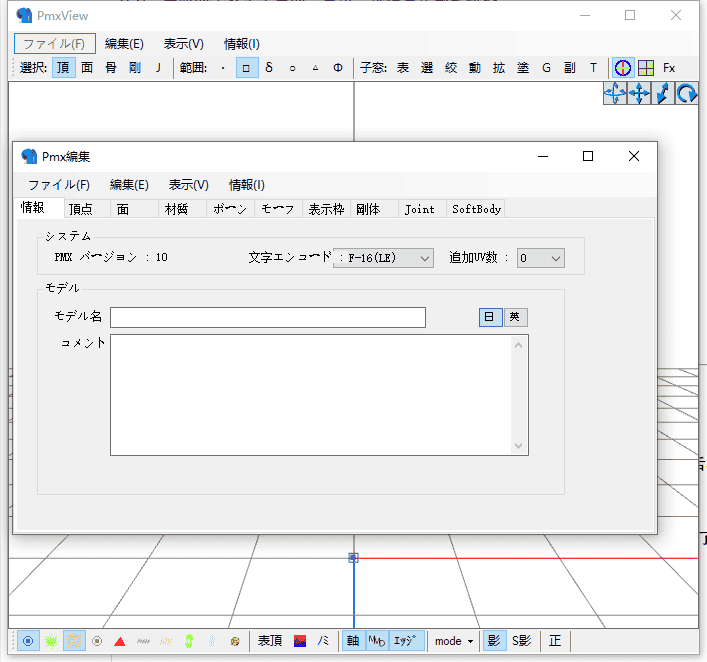707x662 pixels.
Task: Toggle blue circle vertex display icon
Action: coord(28,641)
